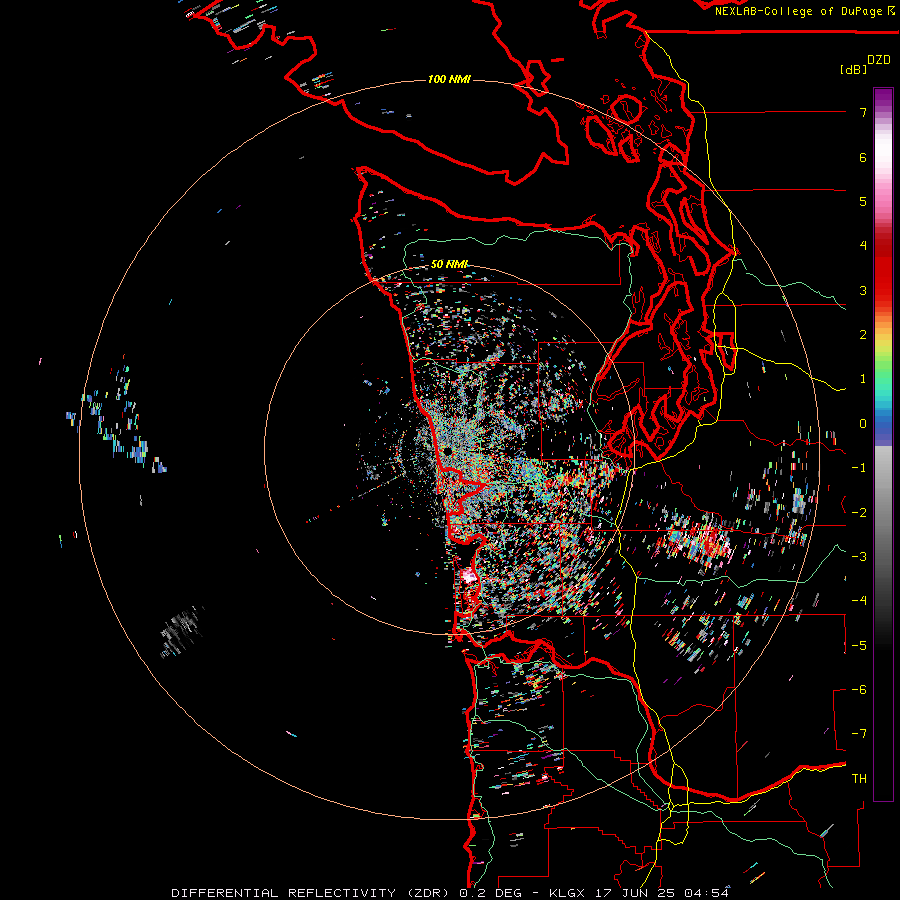Click the 3 dB tick label
The width and height of the screenshot is (900, 900).
coord(863,290)
